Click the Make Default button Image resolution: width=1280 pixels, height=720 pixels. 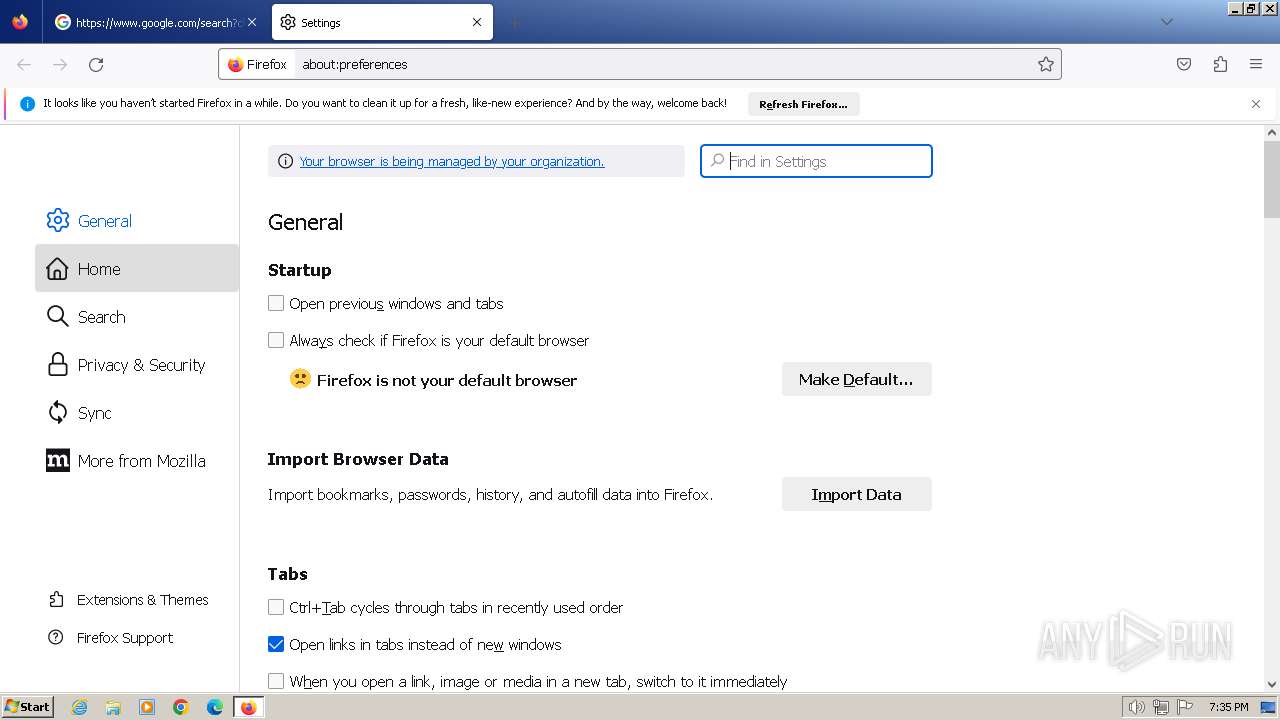[x=856, y=379]
